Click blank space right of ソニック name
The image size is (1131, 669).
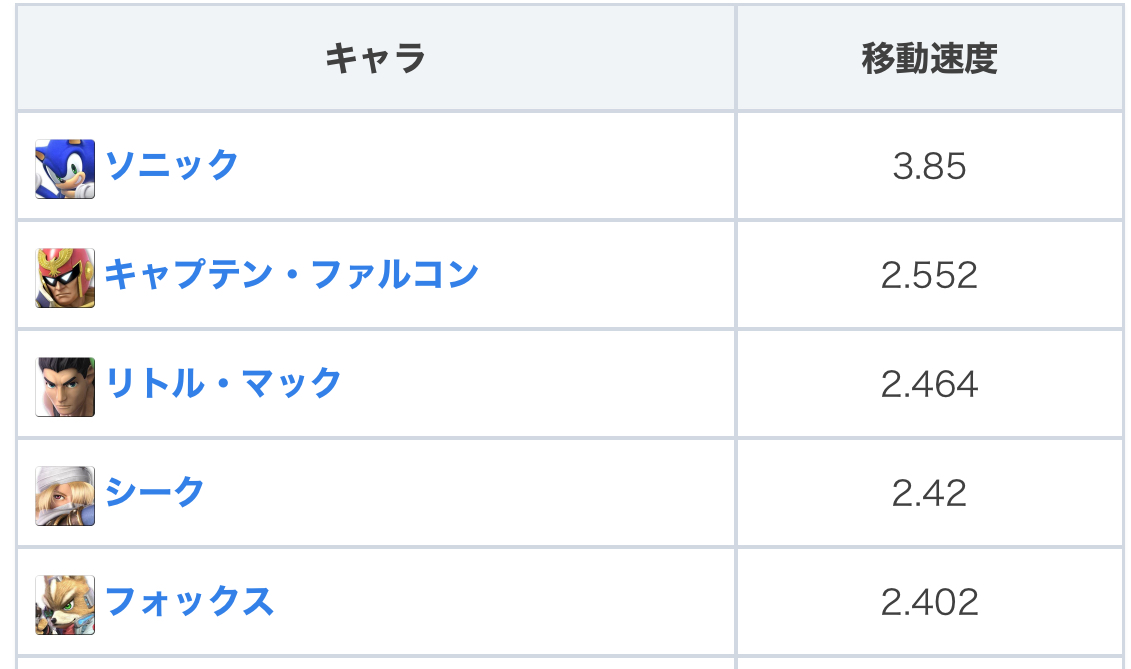tap(480, 166)
